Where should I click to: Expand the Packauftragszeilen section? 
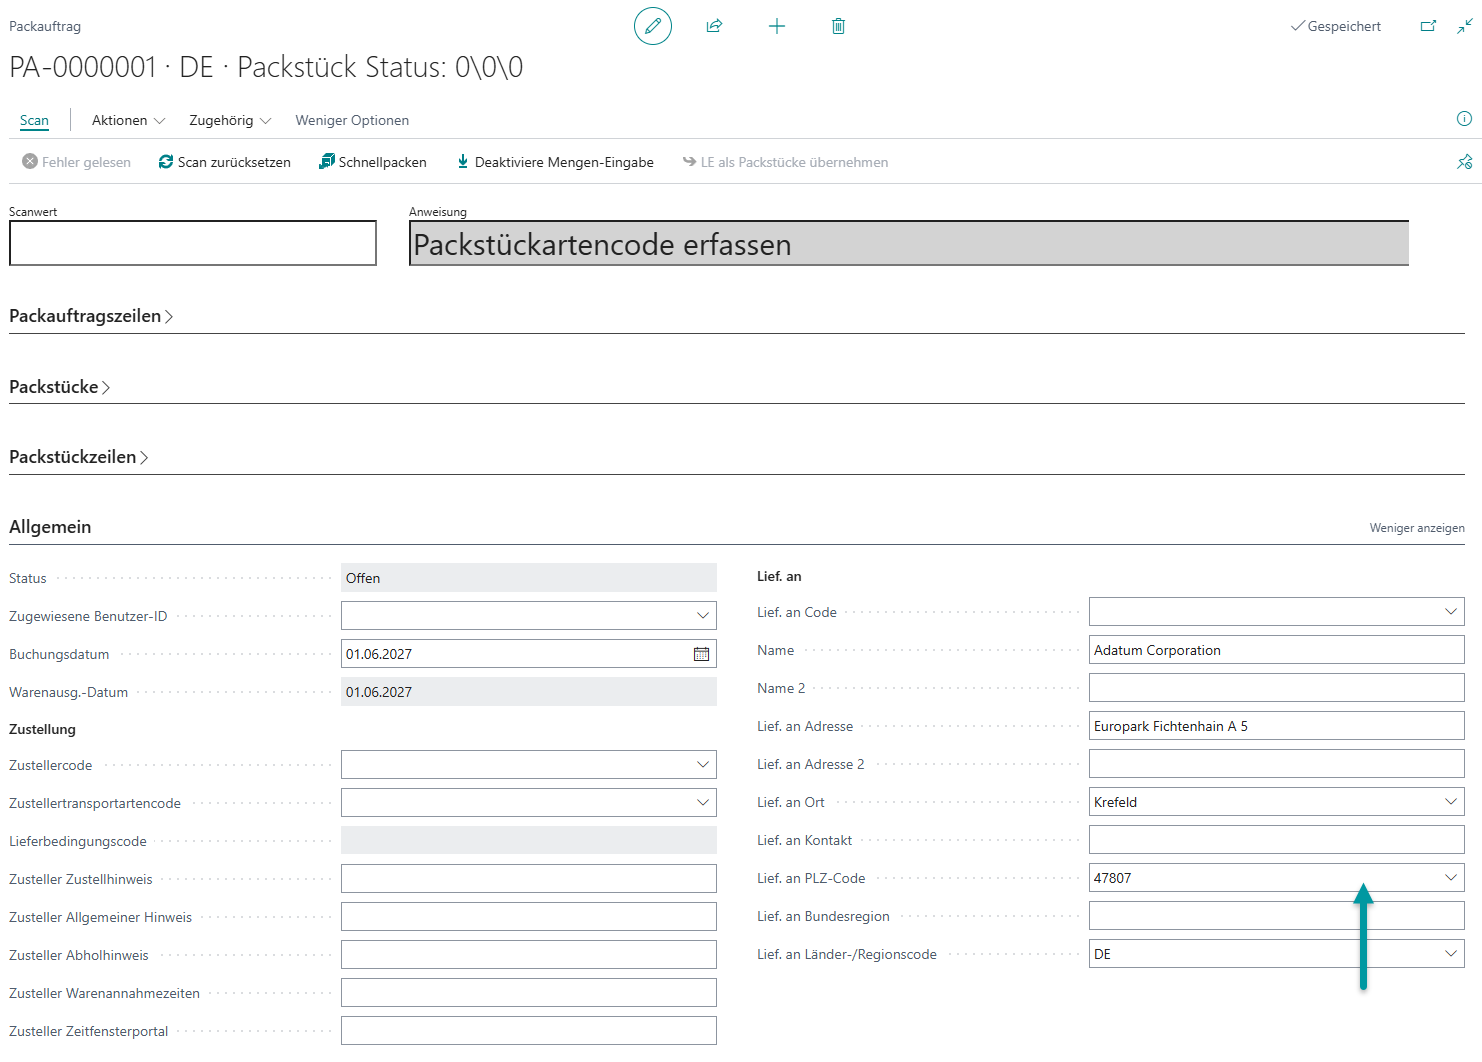click(x=91, y=316)
